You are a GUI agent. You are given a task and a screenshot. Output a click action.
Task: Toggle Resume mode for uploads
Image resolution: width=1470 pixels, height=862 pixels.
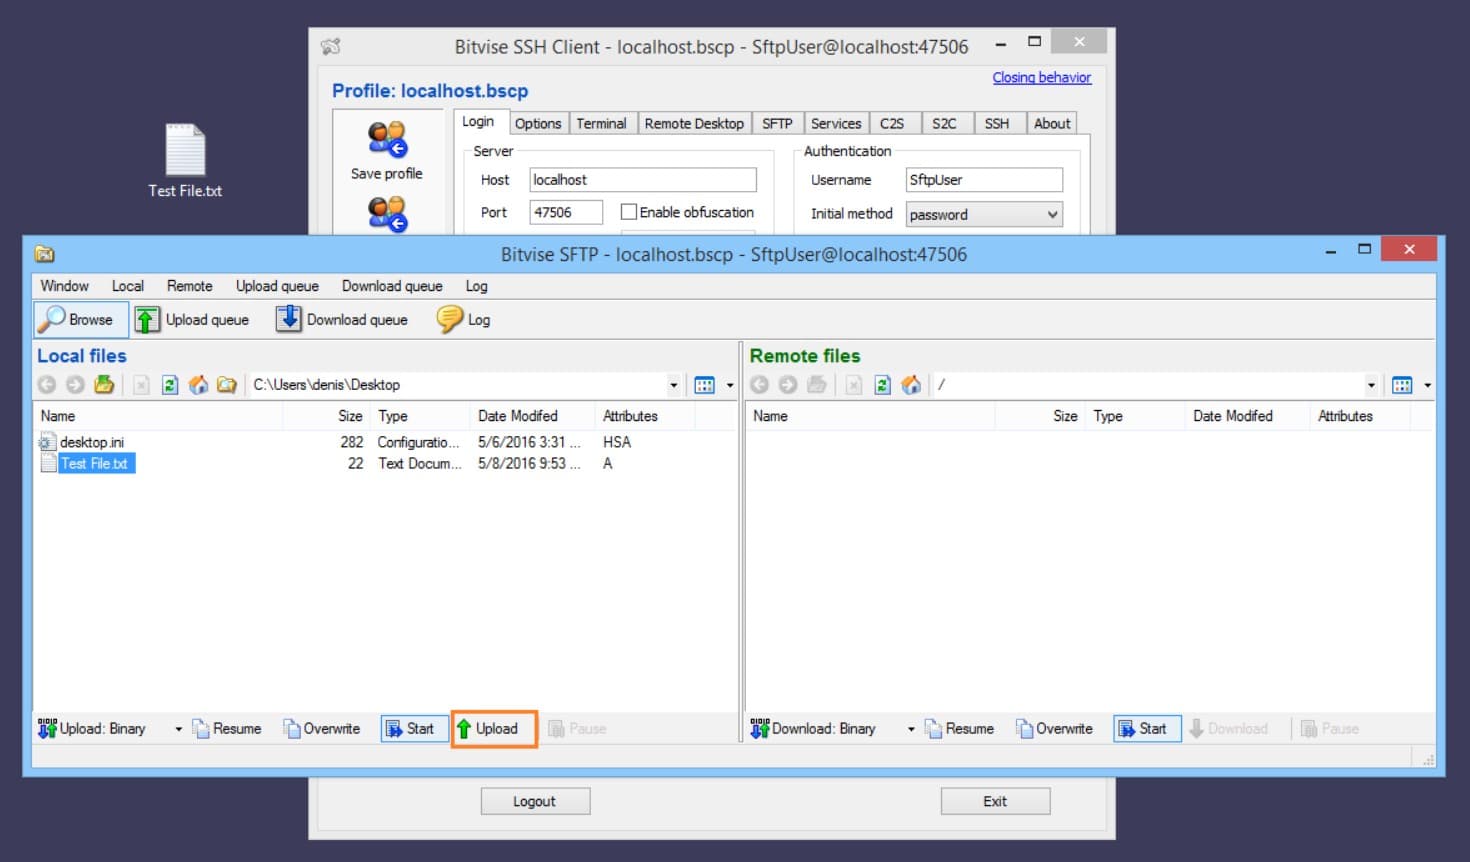click(227, 729)
